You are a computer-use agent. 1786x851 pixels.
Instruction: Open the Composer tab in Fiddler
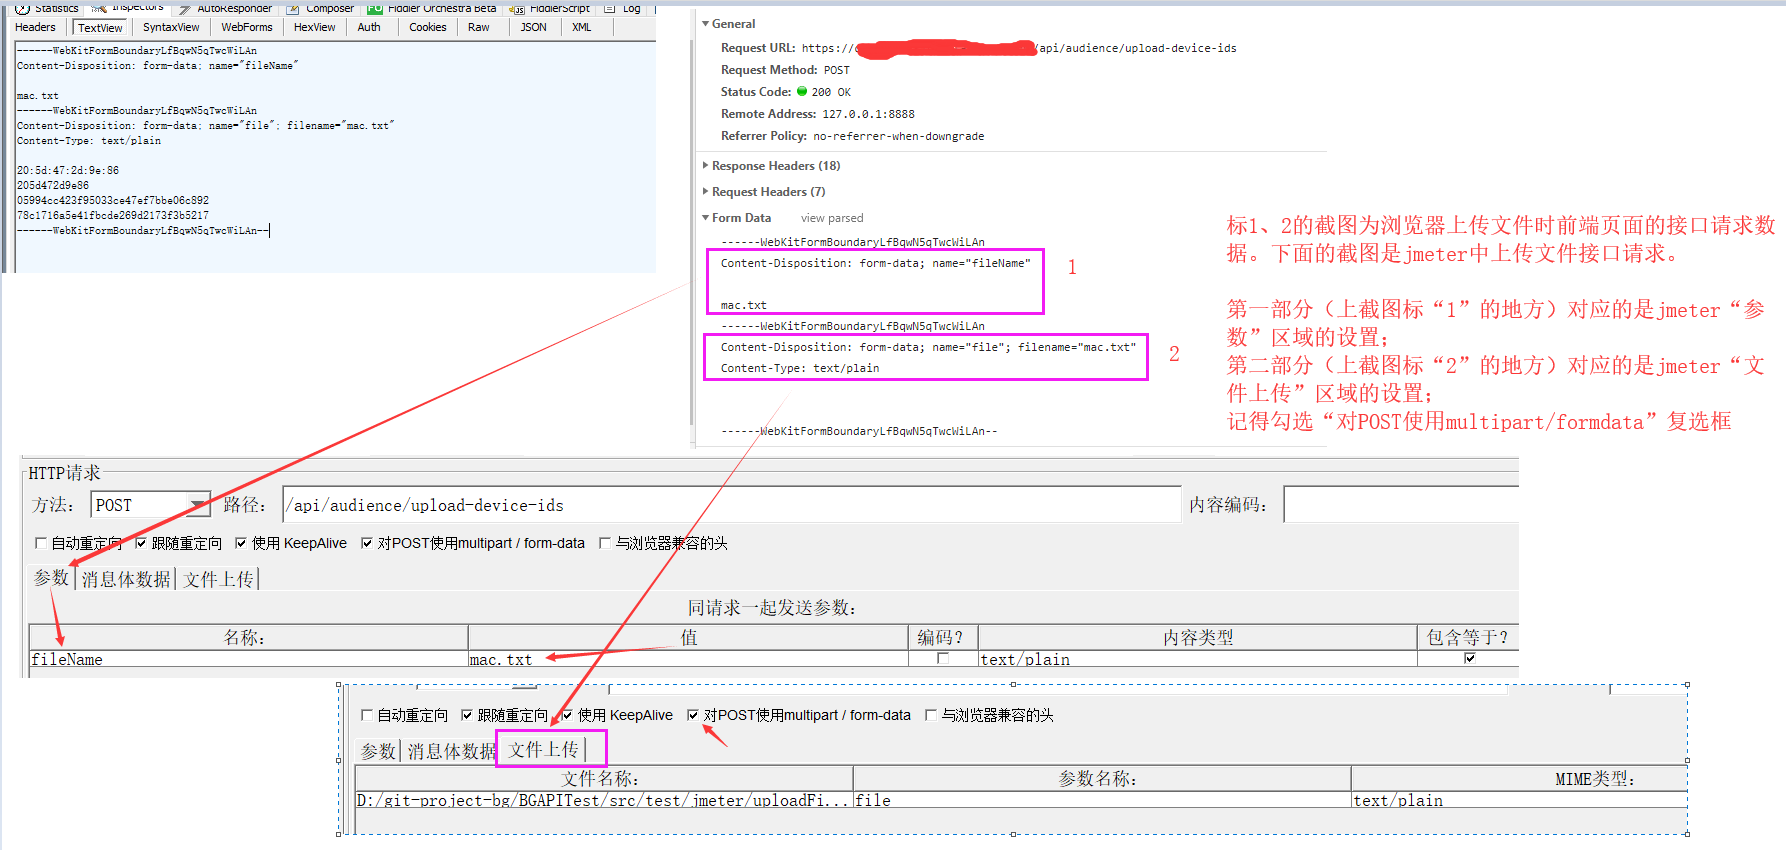(x=321, y=8)
